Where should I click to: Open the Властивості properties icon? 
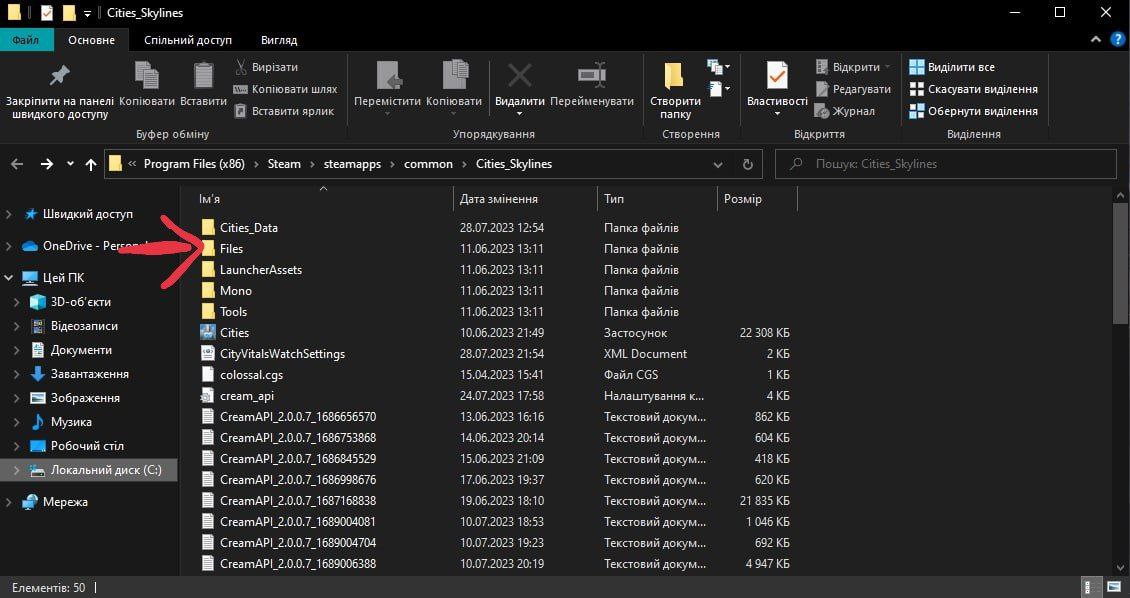click(777, 75)
